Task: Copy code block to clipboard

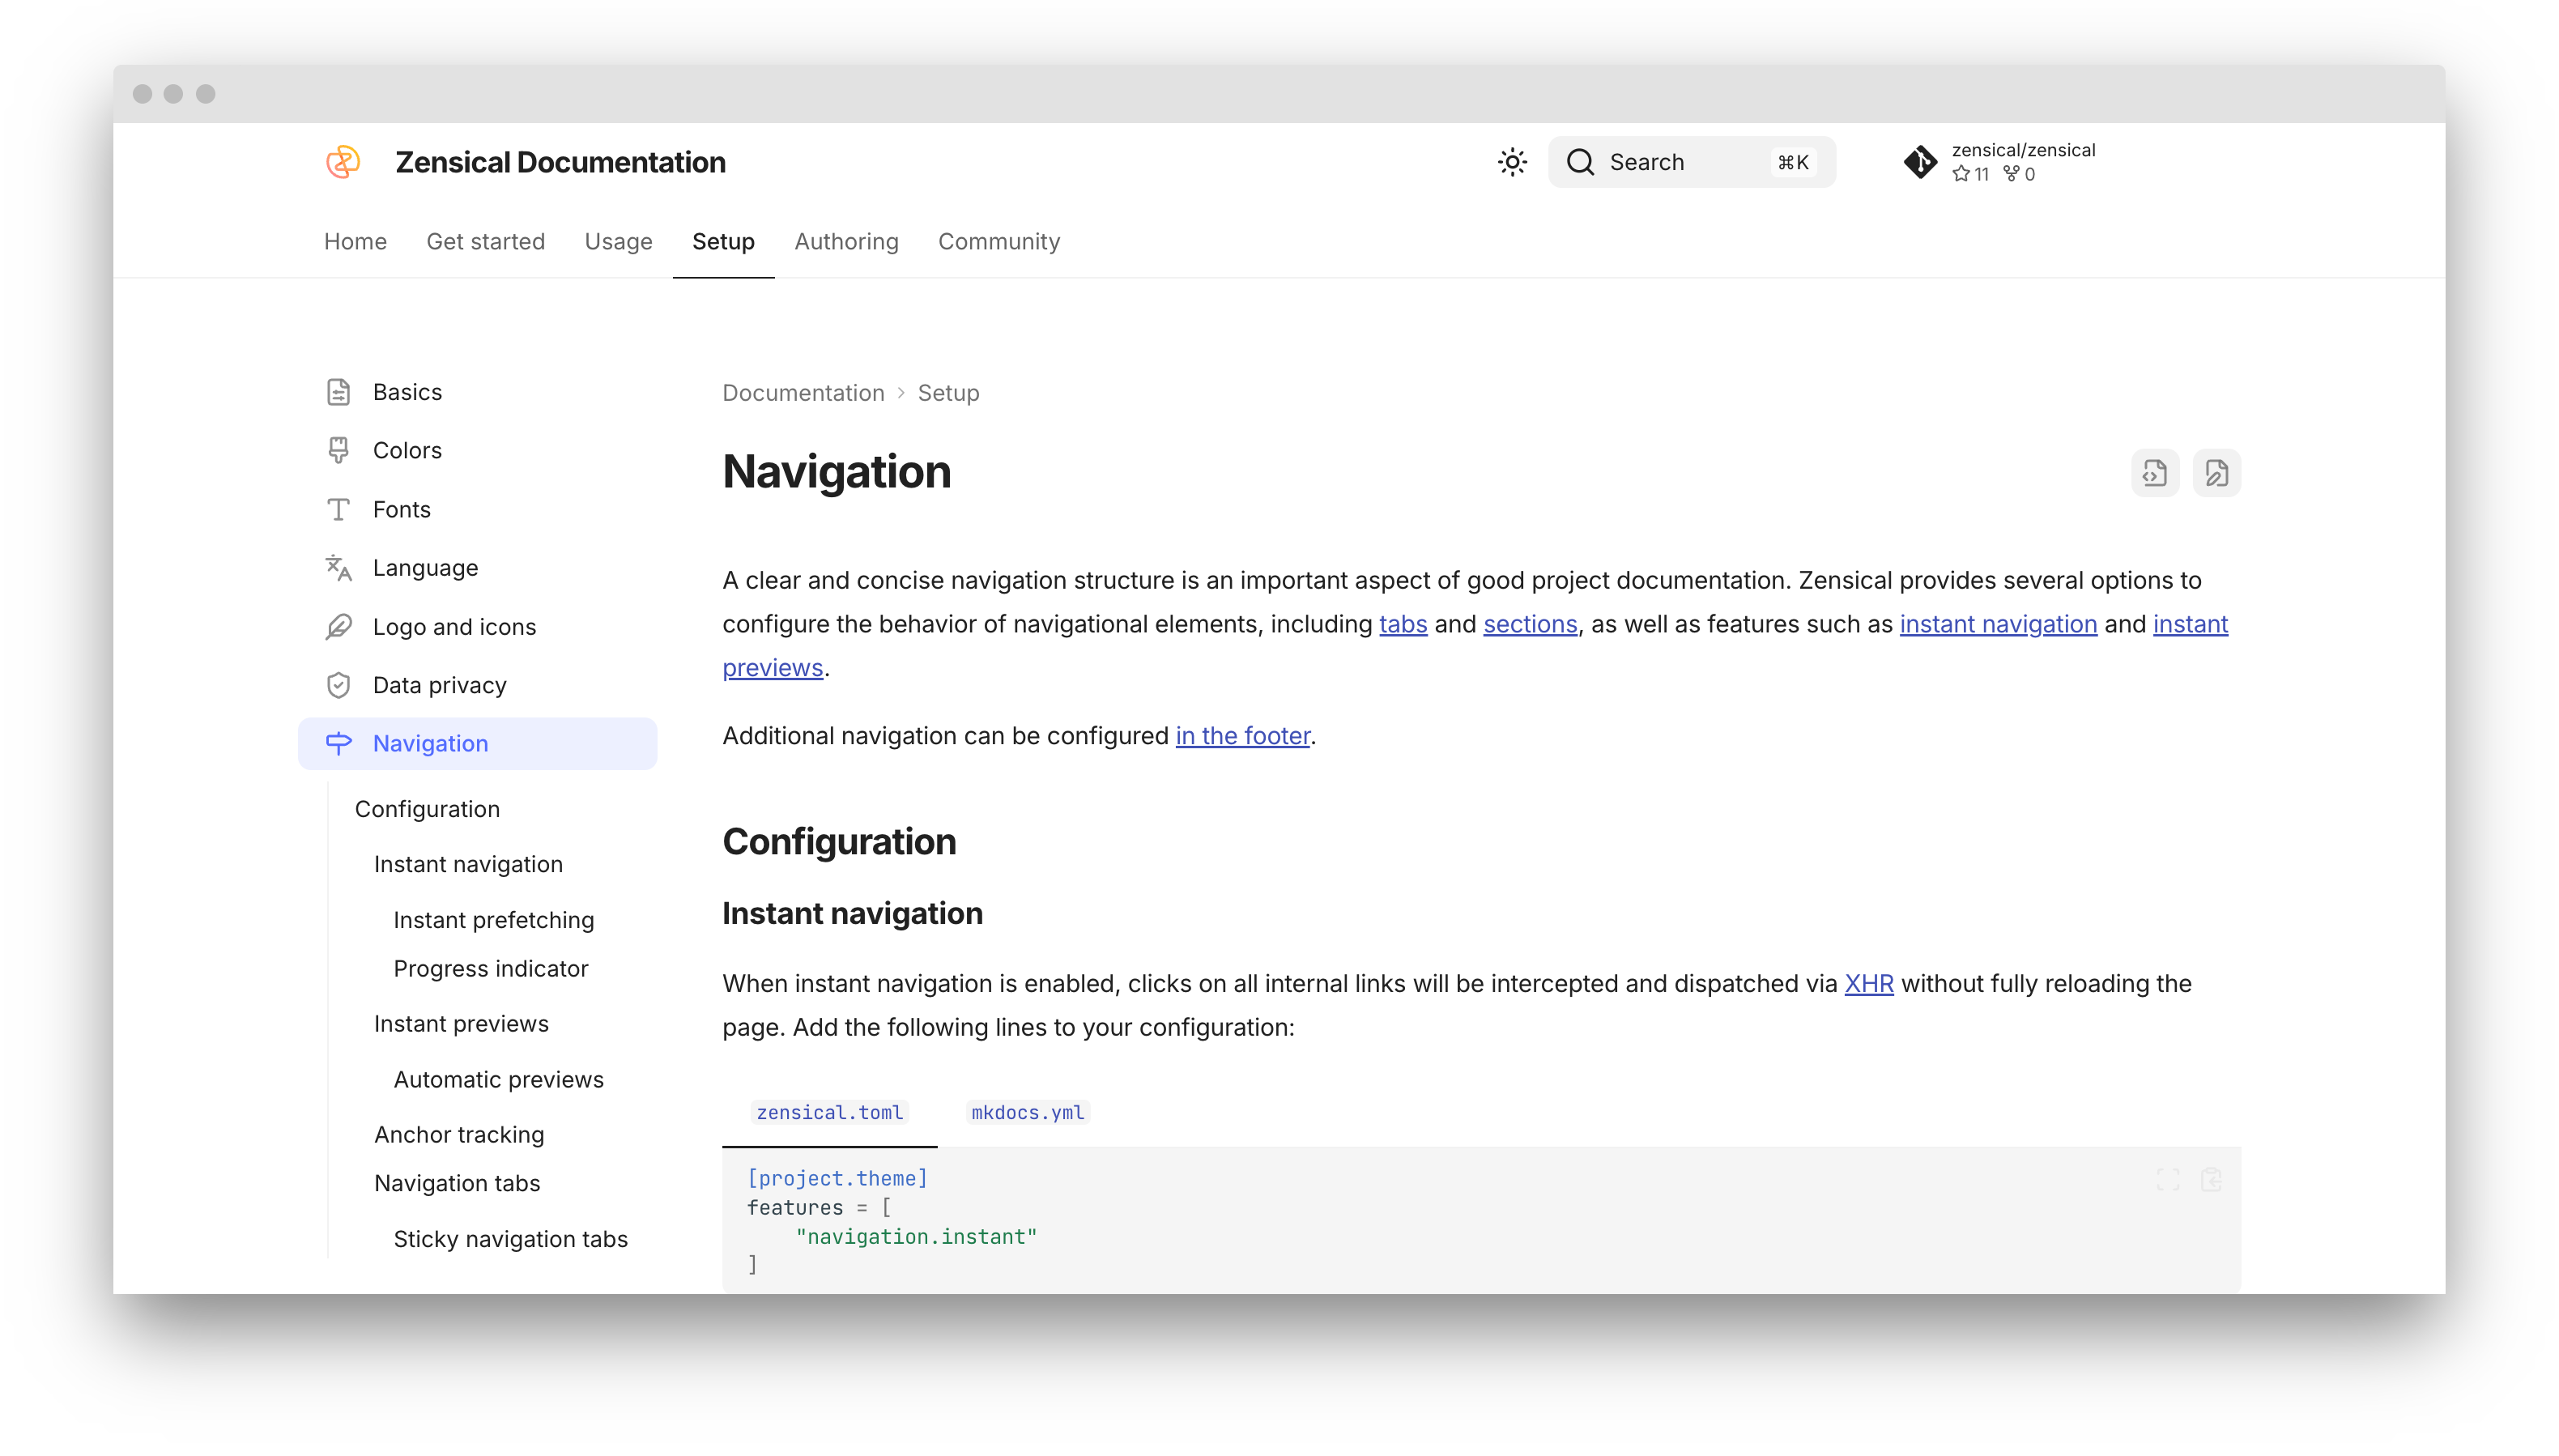Action: pos(2211,1180)
